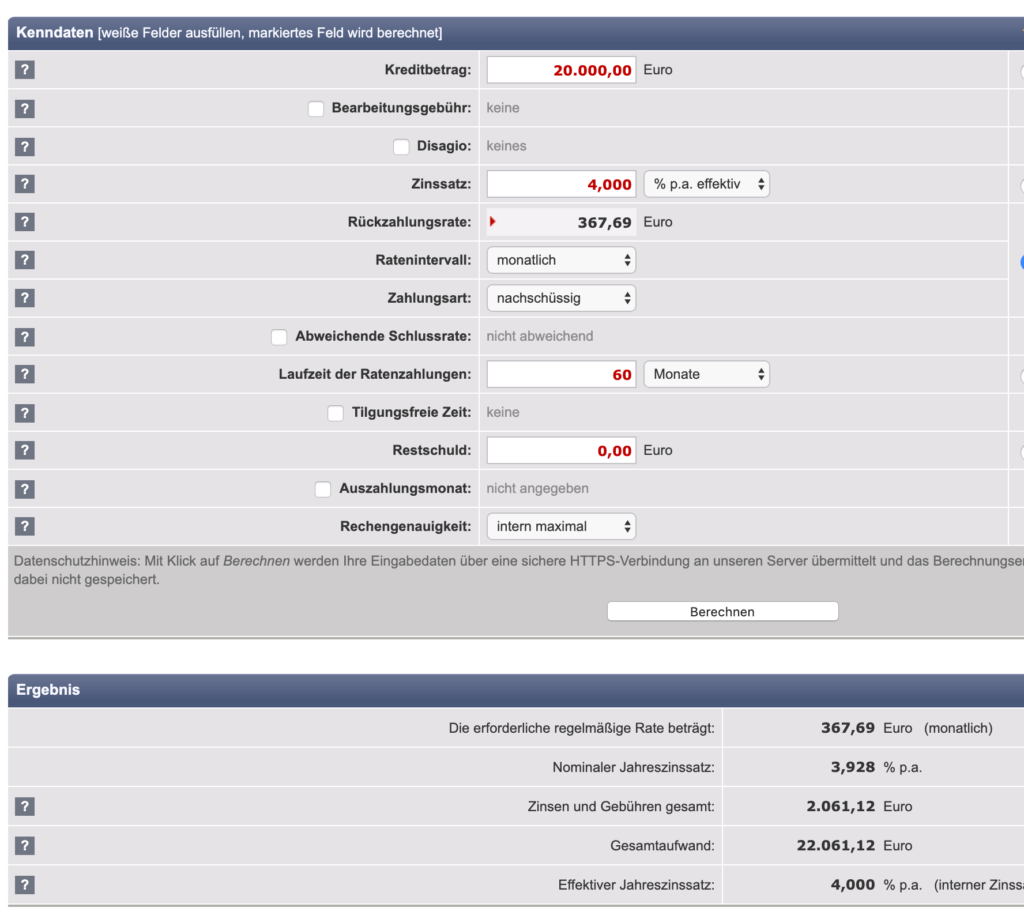Open the '% p.a. effektiv' interest type dropdown
1024x919 pixels.
coord(707,184)
